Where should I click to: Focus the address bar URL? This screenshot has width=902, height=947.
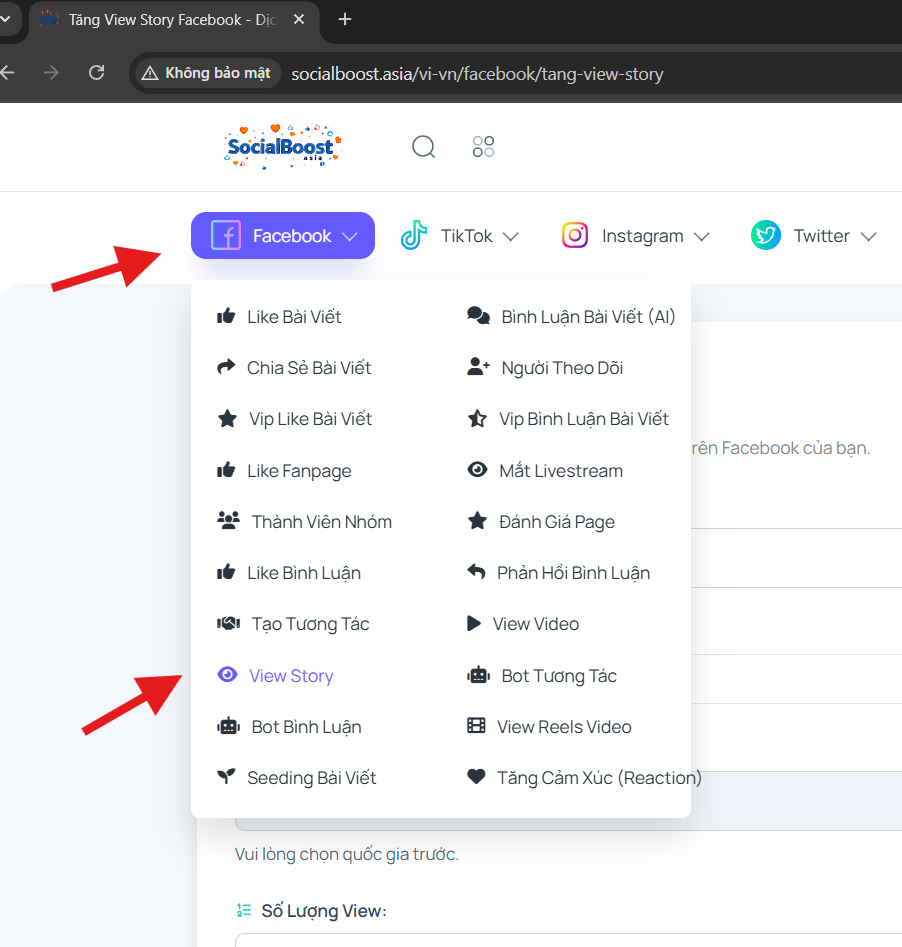pos(477,74)
